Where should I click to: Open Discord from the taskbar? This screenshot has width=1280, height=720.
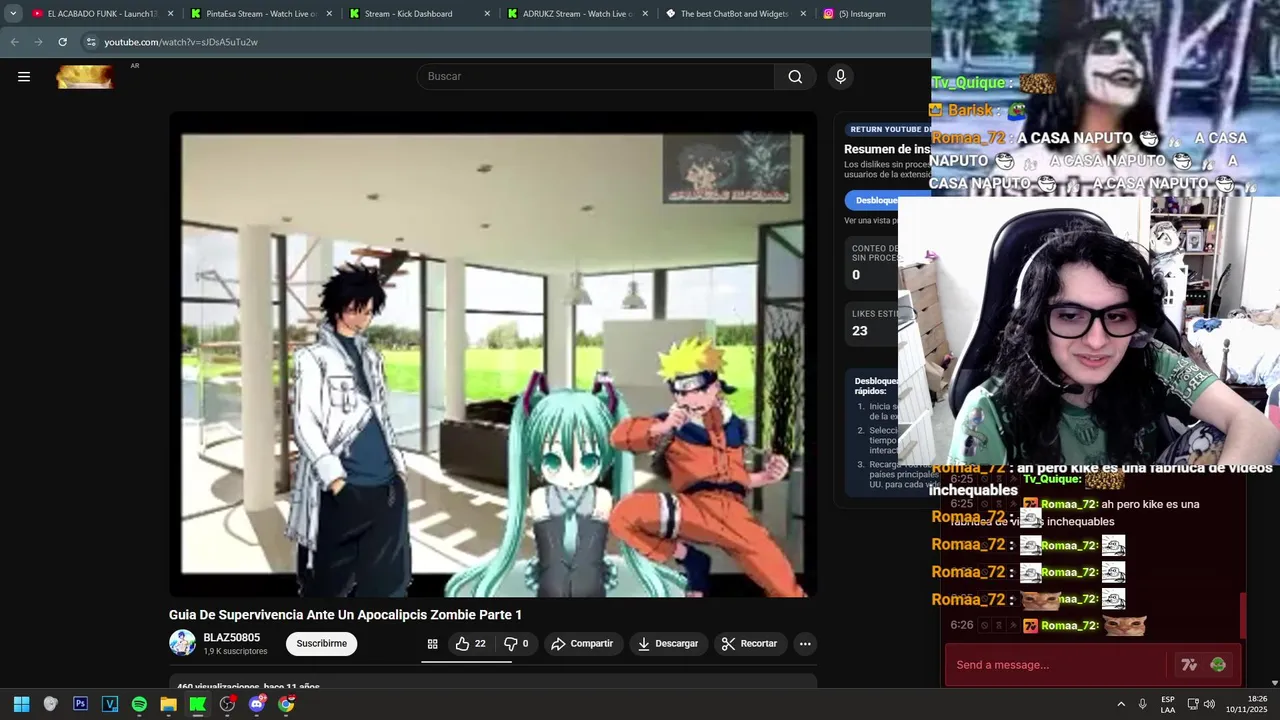point(256,704)
